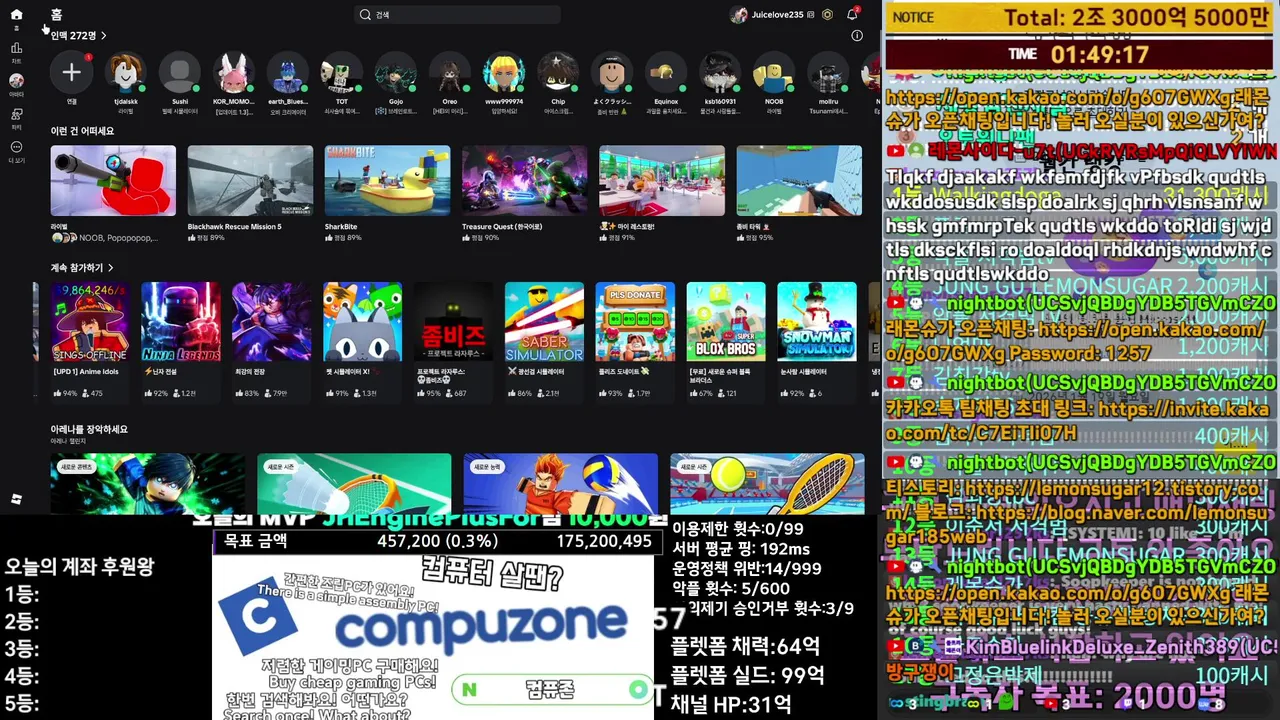
Task: Open friend Sushi's avatar
Action: coord(180,72)
